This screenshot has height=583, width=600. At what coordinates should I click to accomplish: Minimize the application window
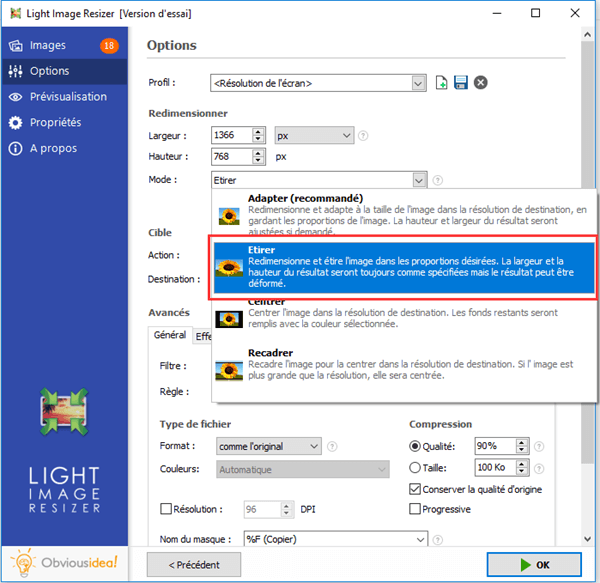[497, 13]
